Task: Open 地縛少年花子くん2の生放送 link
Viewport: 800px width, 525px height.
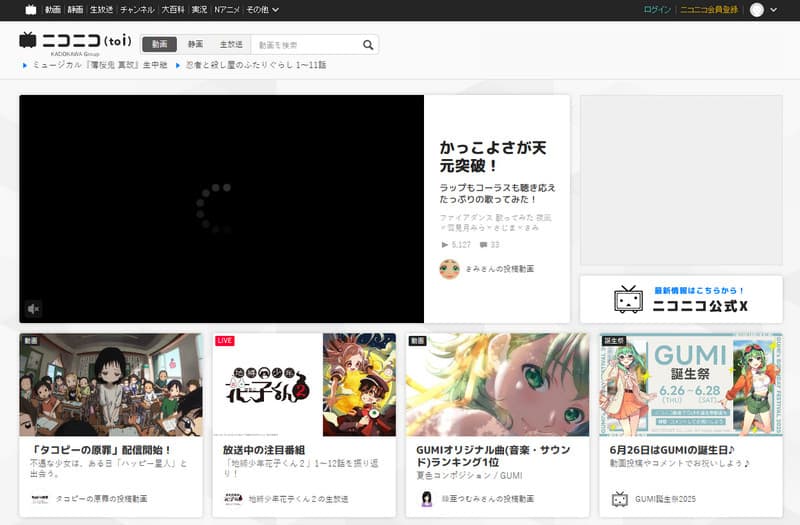Action: coord(298,498)
